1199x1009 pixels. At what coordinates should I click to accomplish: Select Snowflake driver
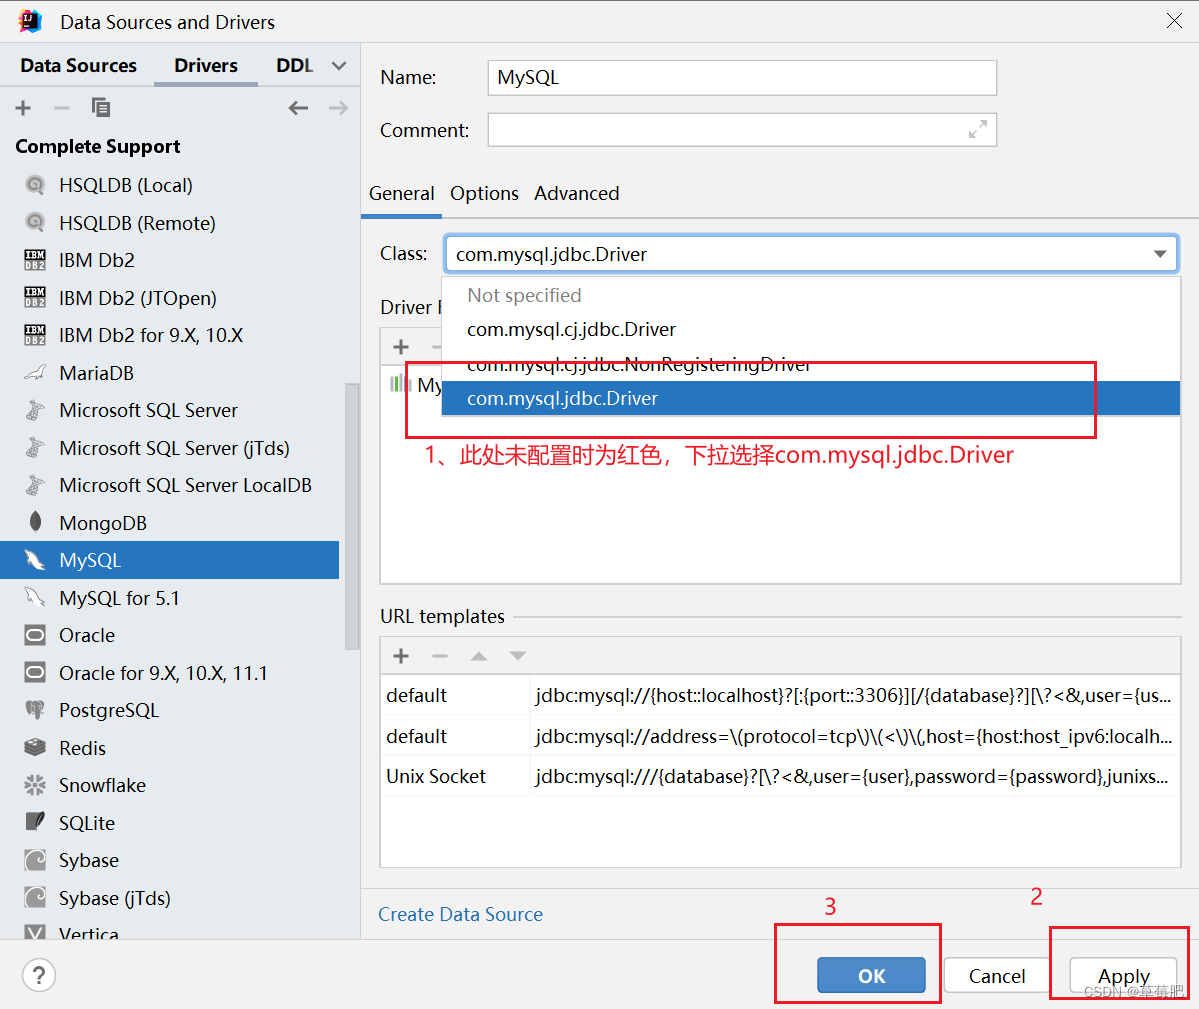170,785
